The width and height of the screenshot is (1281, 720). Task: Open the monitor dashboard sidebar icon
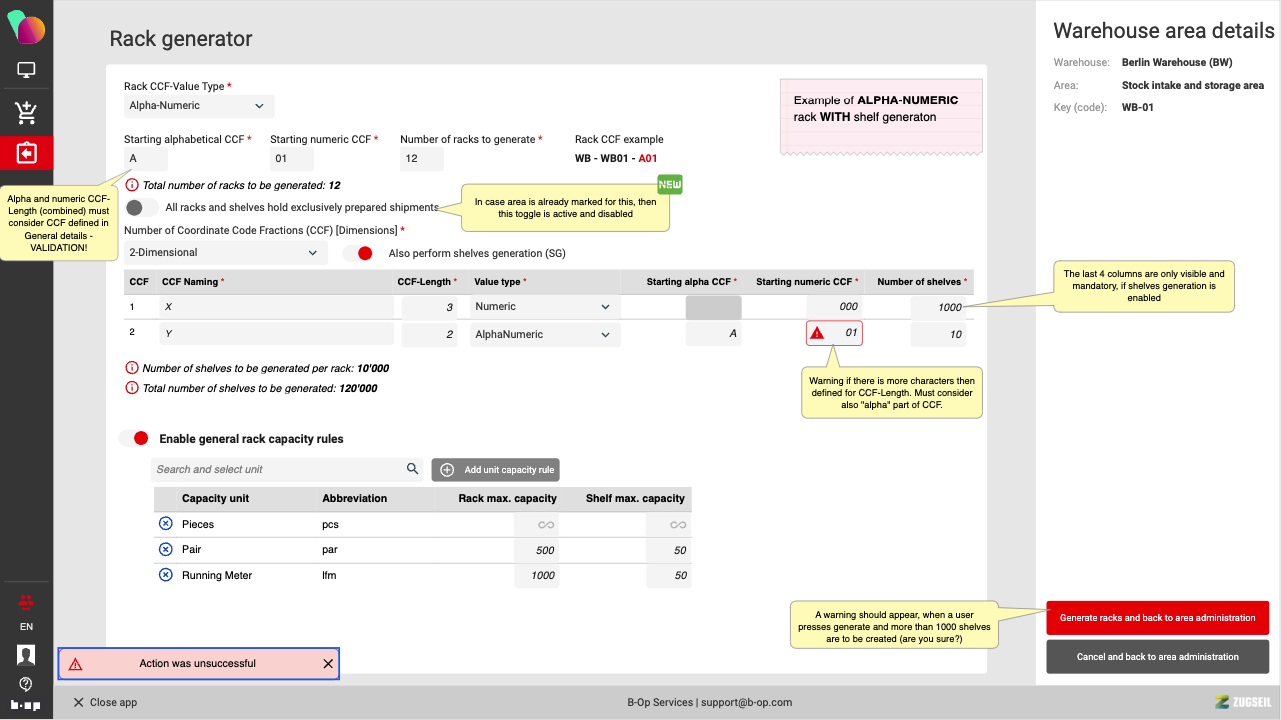(26, 71)
